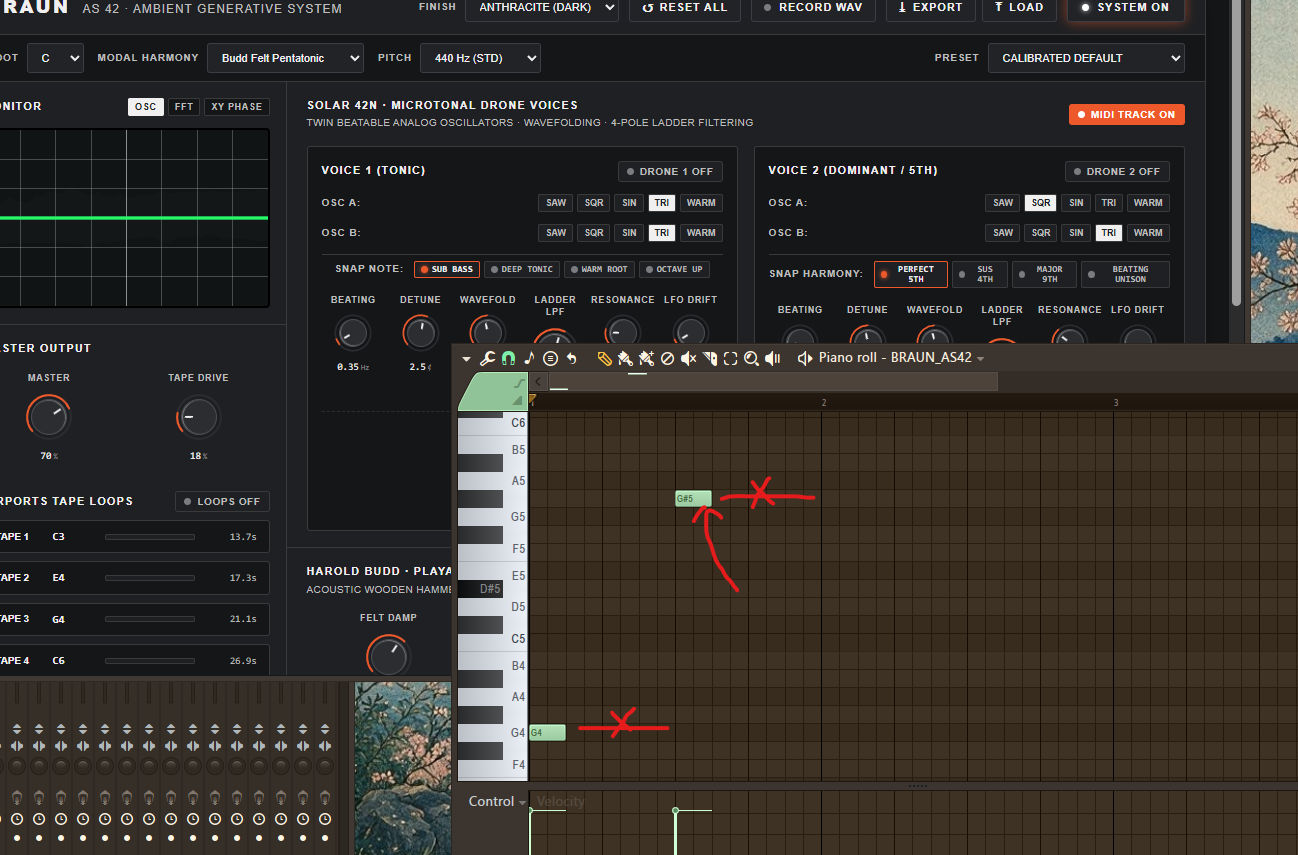This screenshot has height=855, width=1298.
Task: Open piano roll wrench tools menu
Action: [488, 358]
